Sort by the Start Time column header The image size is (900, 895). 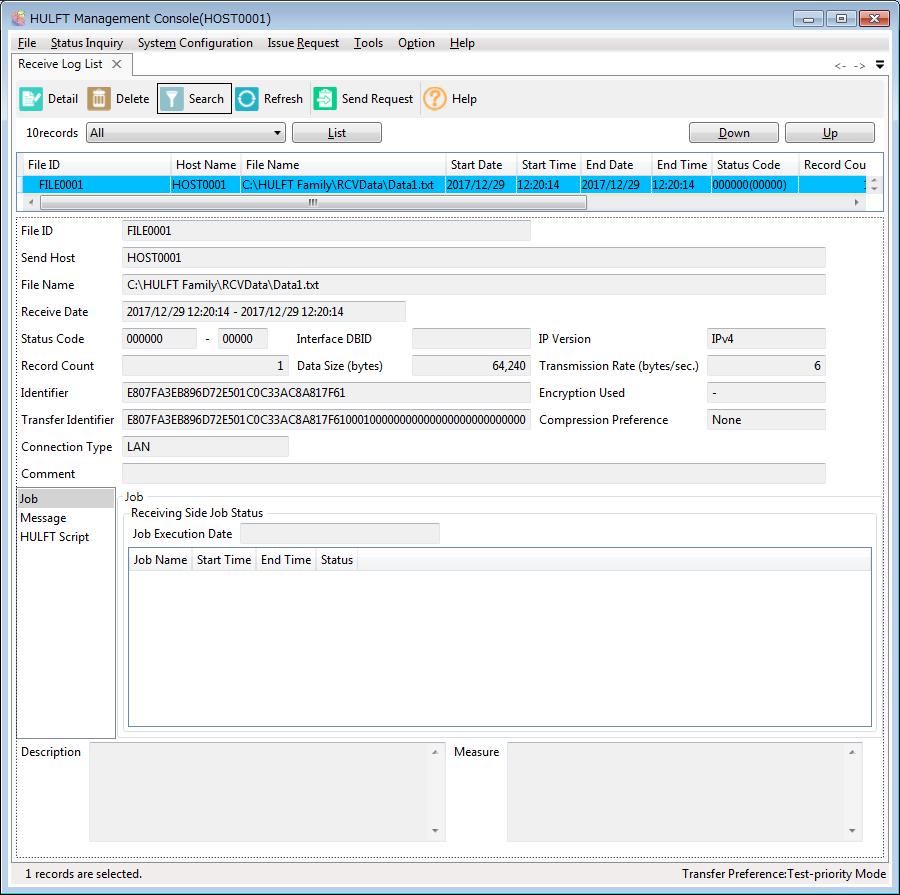pyautogui.click(x=549, y=165)
